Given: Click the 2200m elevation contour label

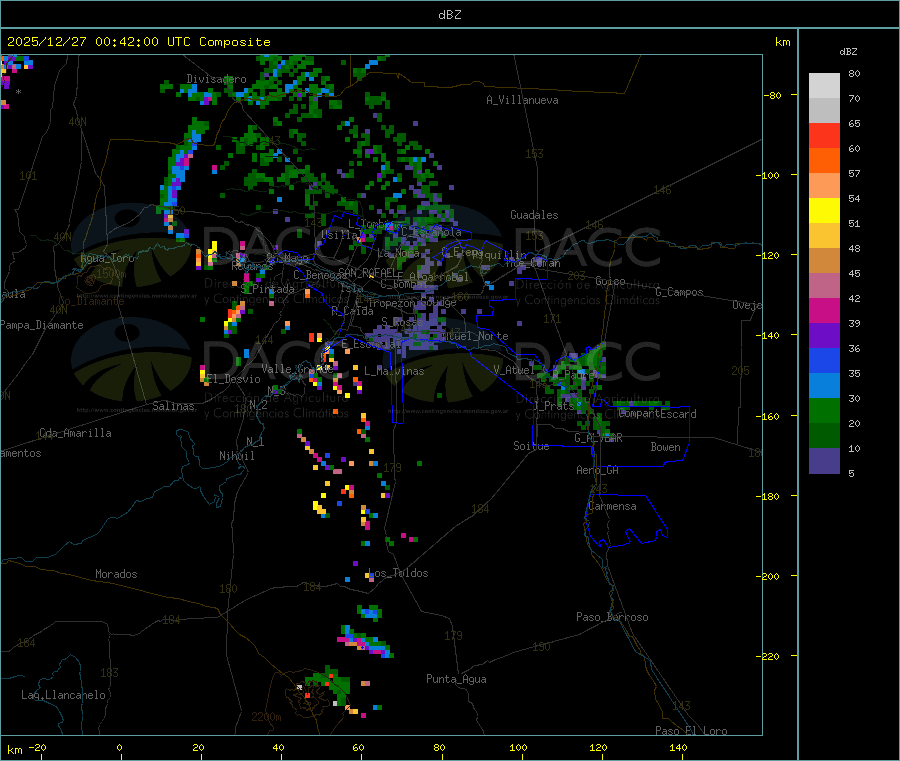Looking at the screenshot, I should (x=266, y=717).
